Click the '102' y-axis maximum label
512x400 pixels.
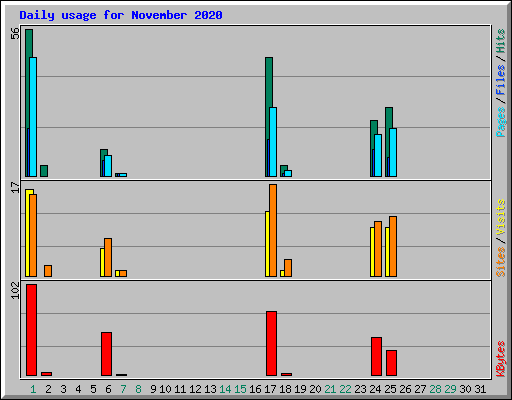tap(15, 290)
